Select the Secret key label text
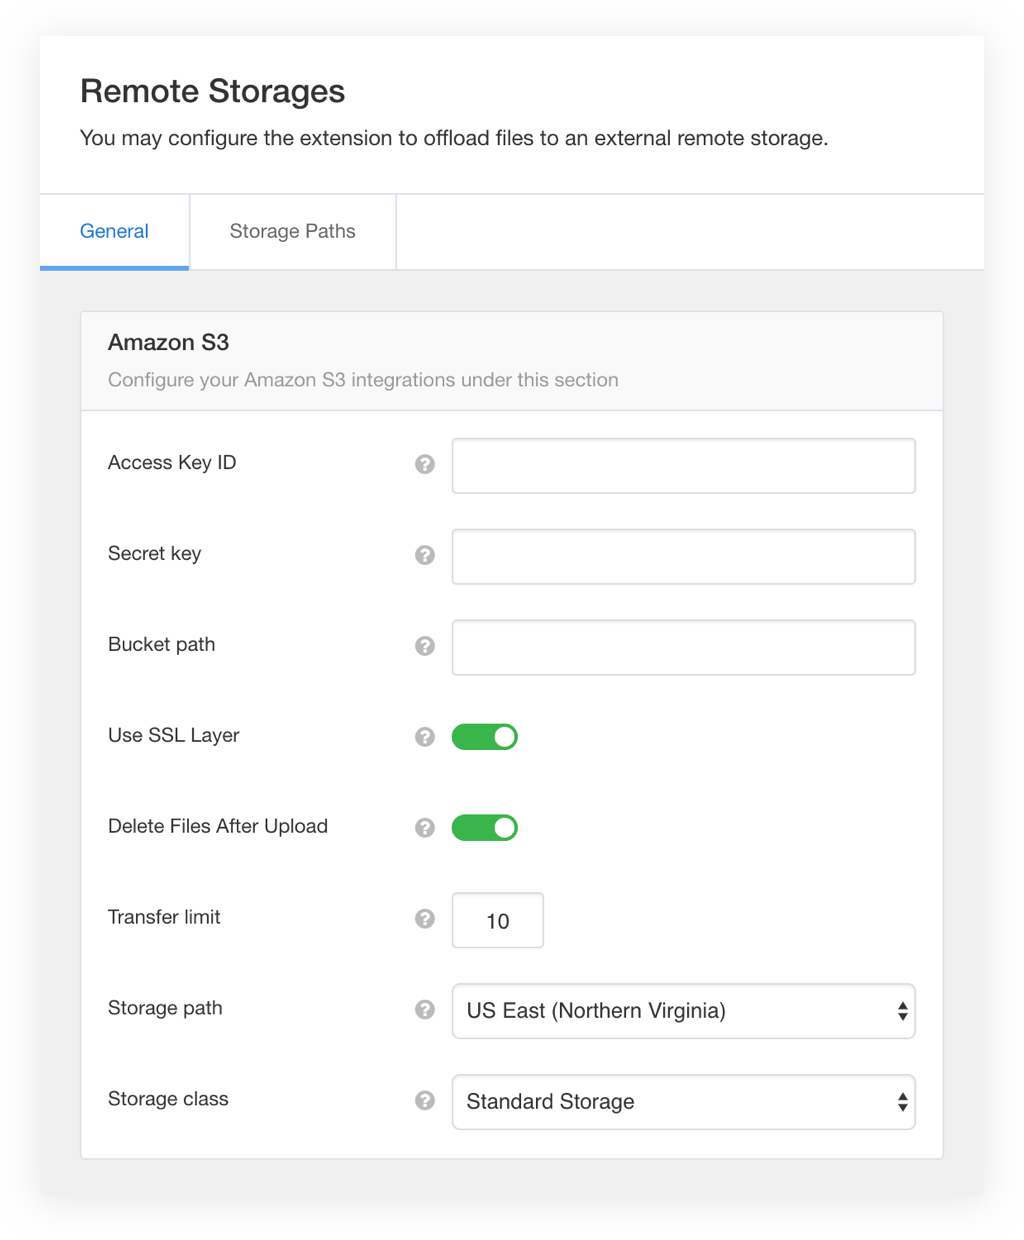 click(155, 554)
